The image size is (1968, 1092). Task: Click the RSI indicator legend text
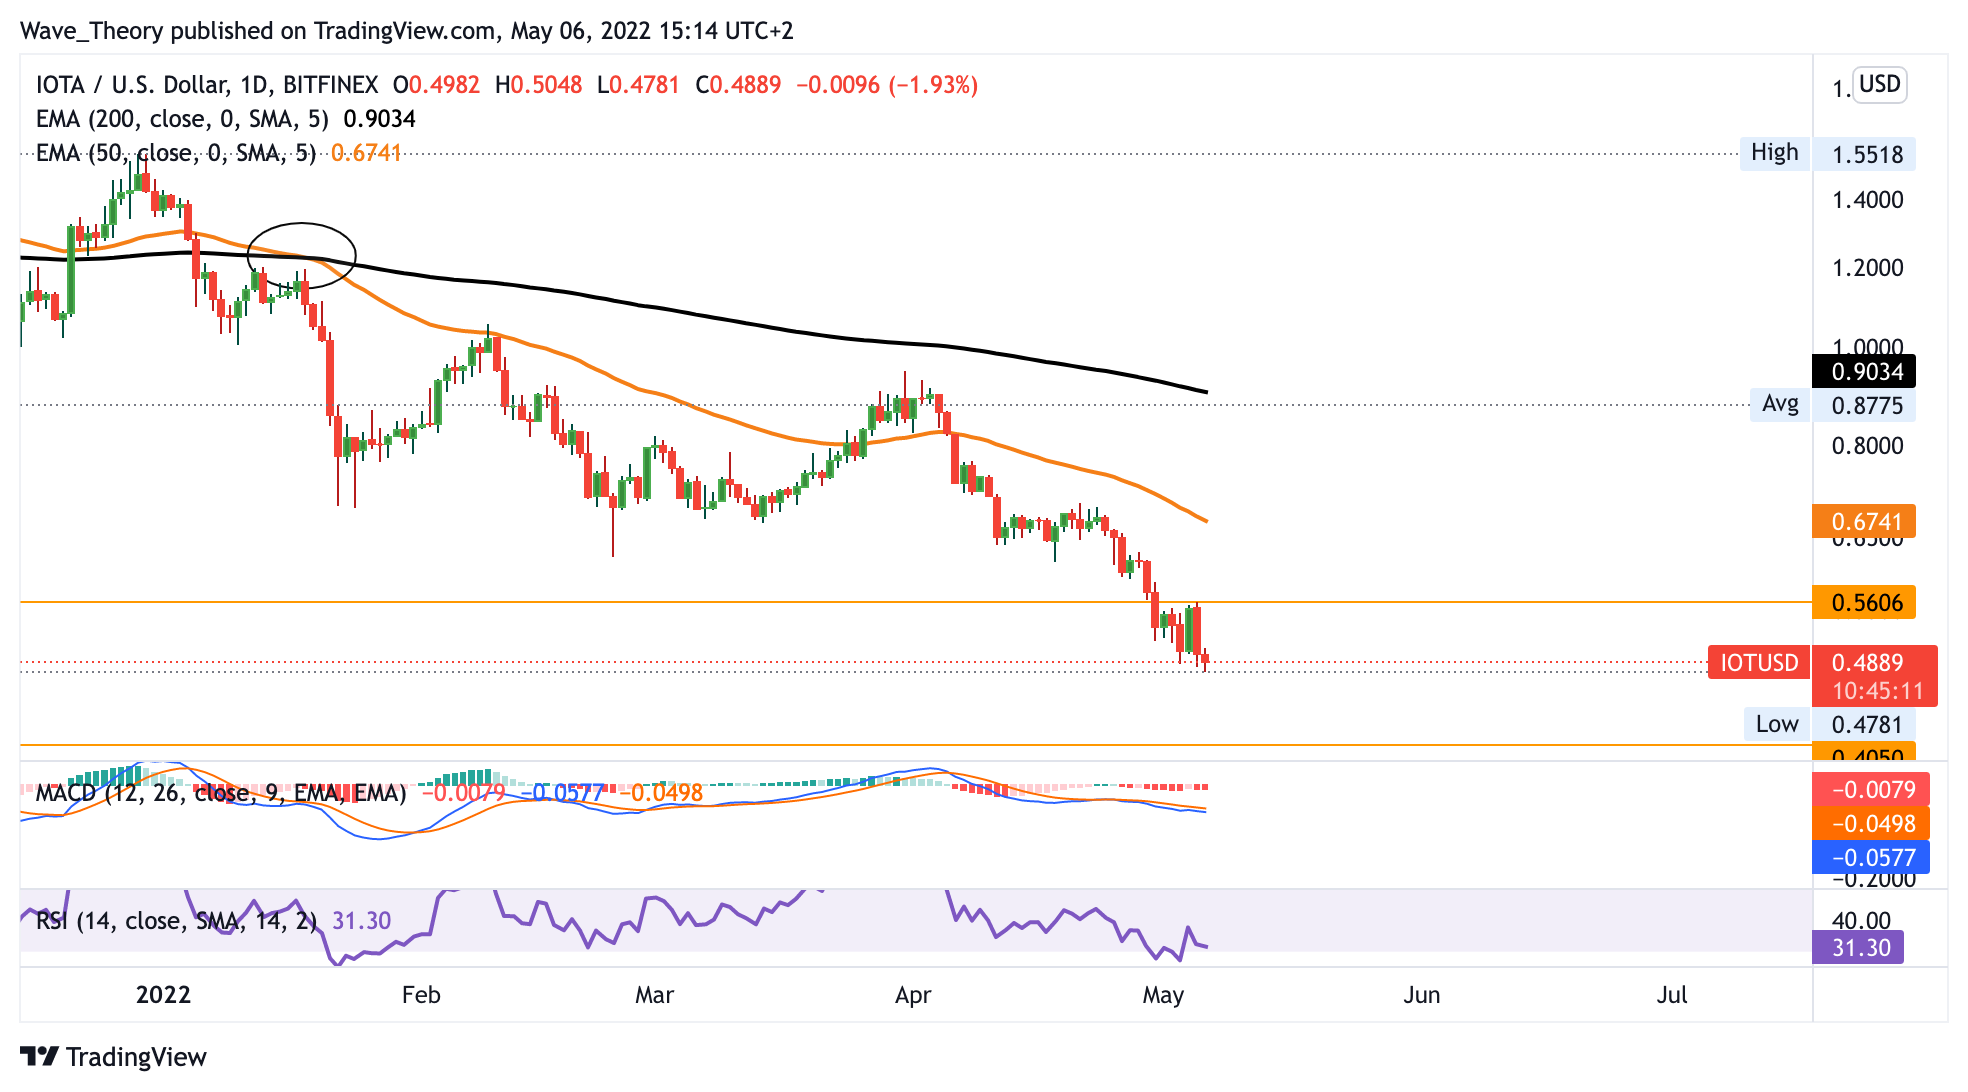pyautogui.click(x=176, y=921)
